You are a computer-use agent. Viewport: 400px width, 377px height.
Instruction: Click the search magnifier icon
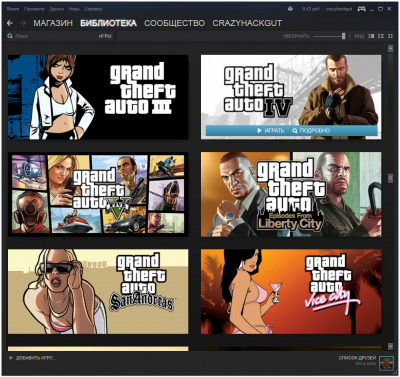coord(10,36)
